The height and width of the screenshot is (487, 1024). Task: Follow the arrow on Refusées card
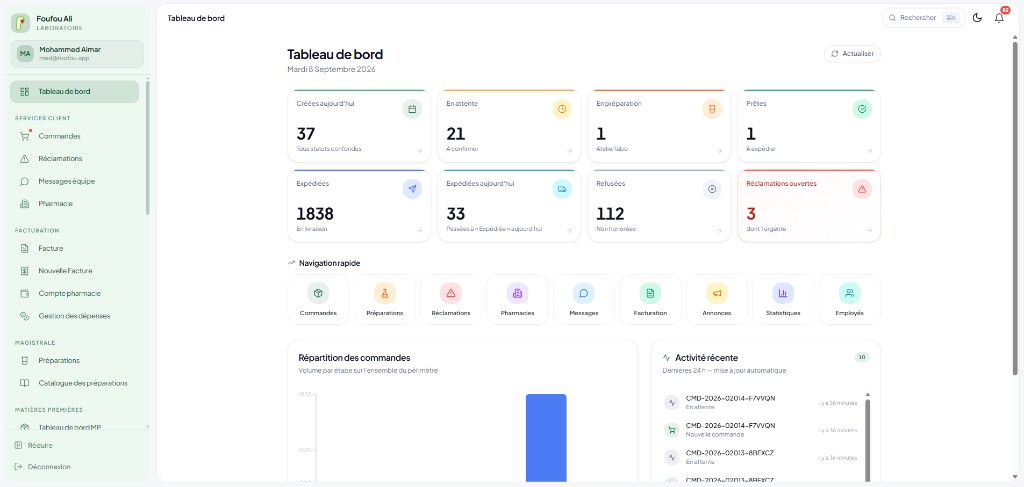click(x=719, y=230)
